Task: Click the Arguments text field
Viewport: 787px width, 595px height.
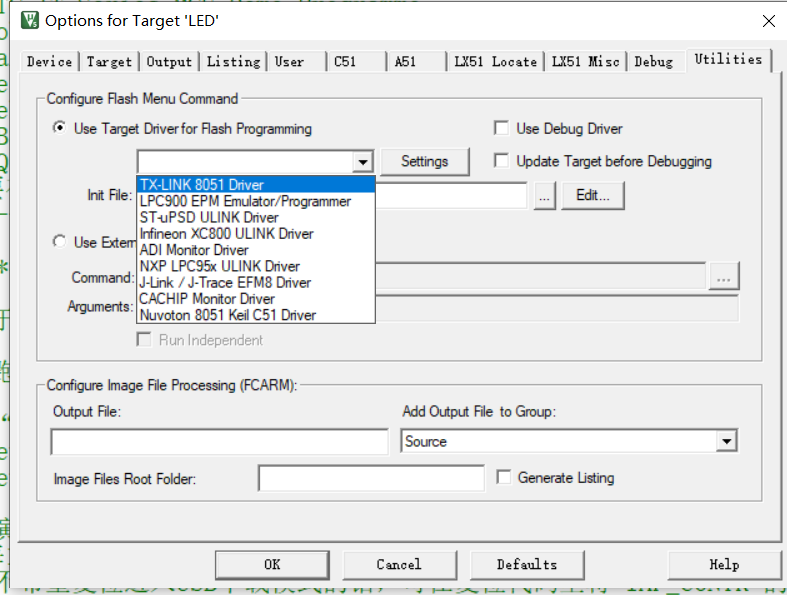Action: [557, 308]
